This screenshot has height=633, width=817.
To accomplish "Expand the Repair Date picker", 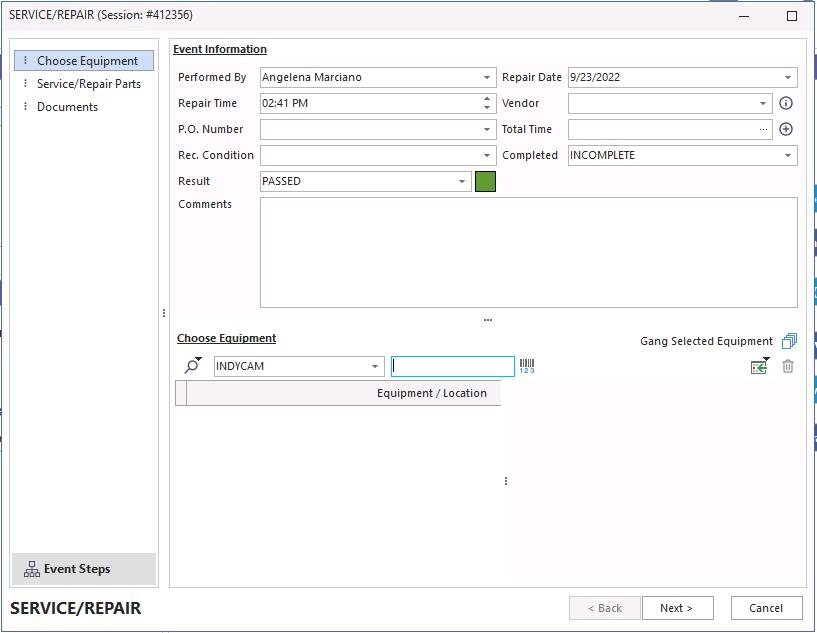I will pos(788,77).
